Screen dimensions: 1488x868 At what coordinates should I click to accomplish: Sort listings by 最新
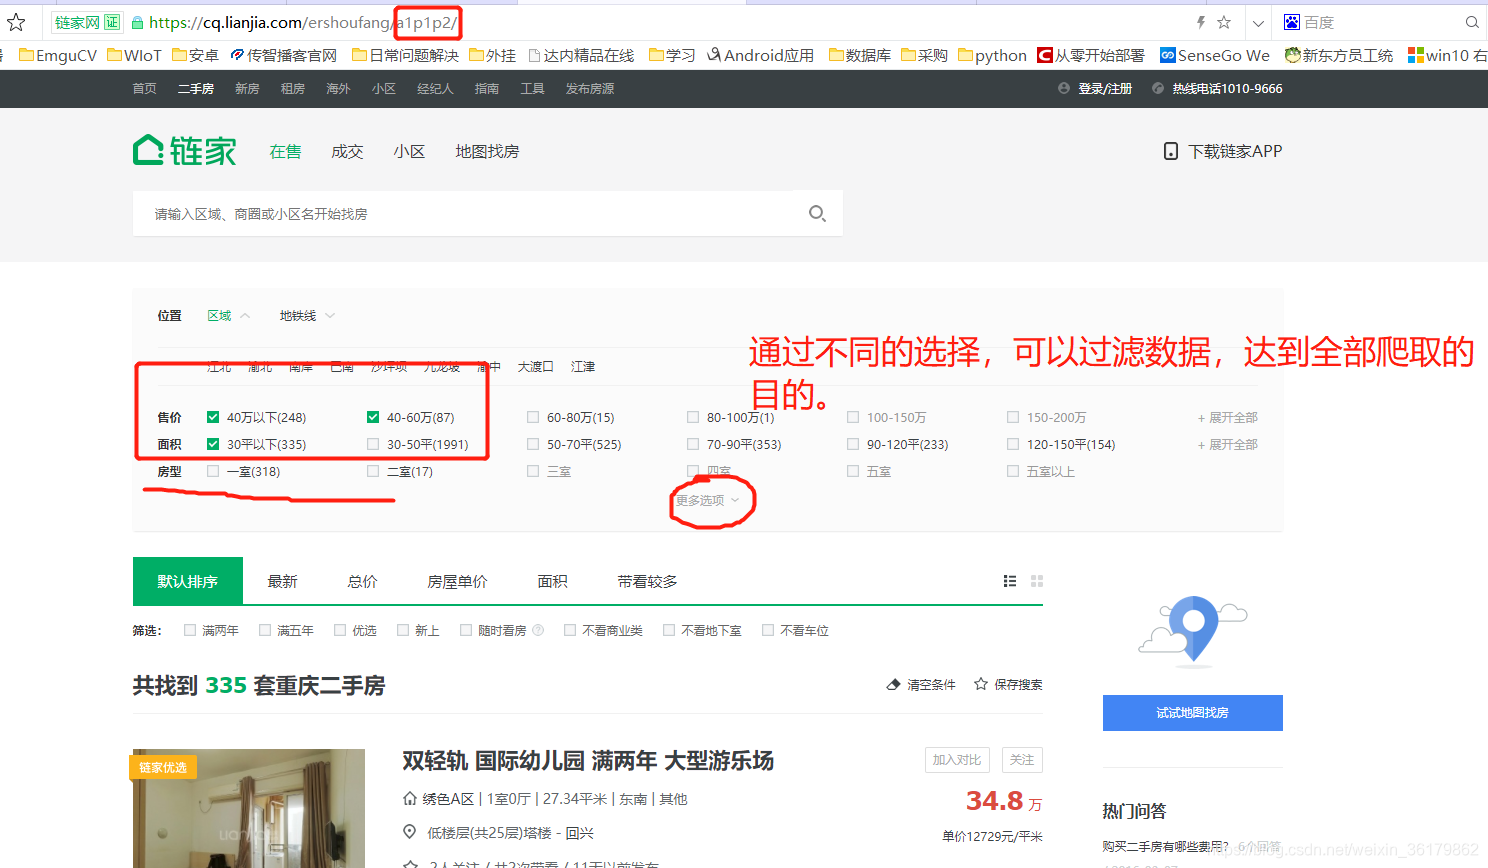[283, 581]
